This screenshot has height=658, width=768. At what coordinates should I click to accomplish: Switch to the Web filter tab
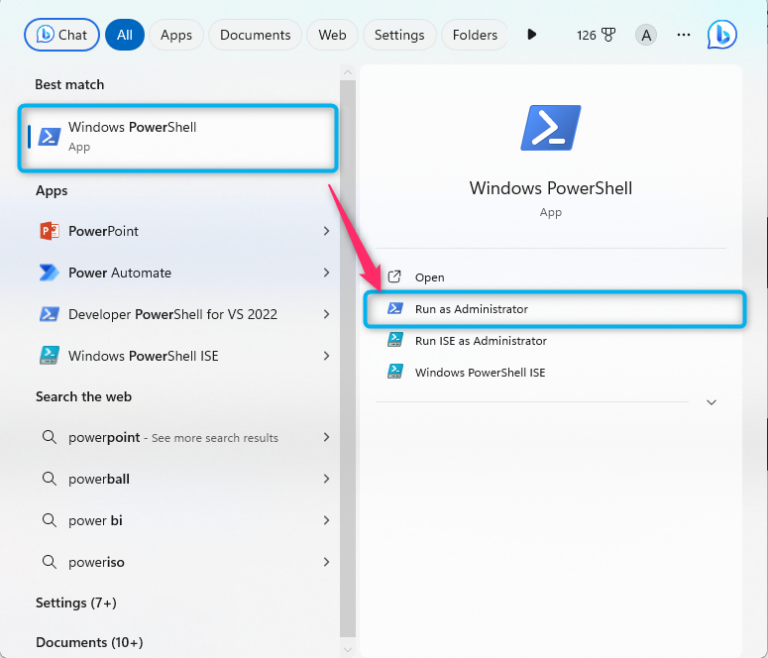(332, 35)
